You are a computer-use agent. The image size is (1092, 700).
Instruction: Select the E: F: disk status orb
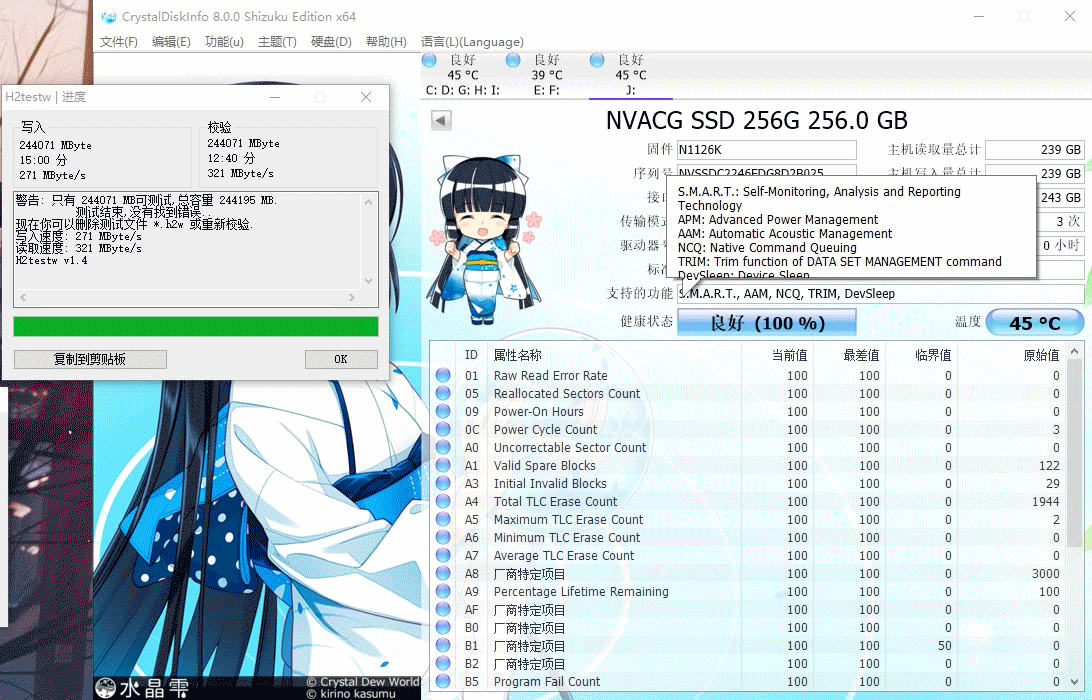(x=514, y=61)
